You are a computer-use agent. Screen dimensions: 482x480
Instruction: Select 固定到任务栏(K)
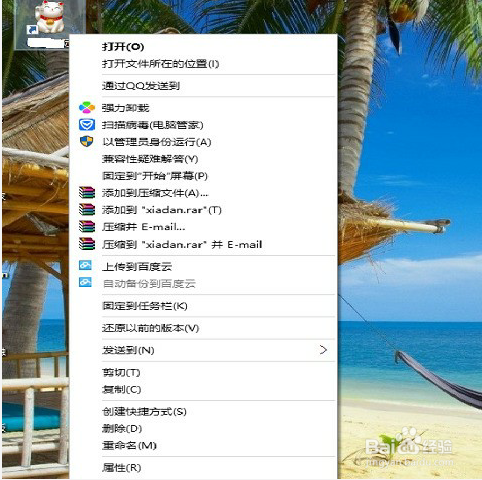[145, 306]
